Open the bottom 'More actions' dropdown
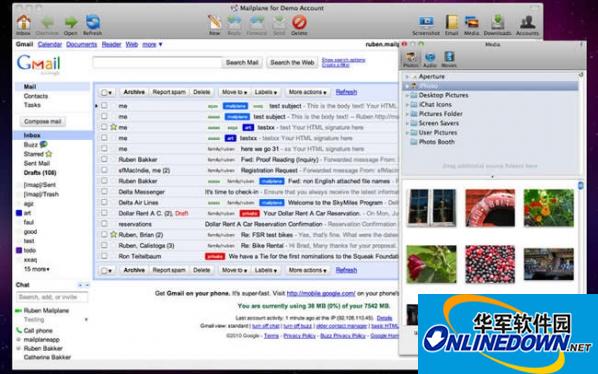598x374 pixels. 307,270
